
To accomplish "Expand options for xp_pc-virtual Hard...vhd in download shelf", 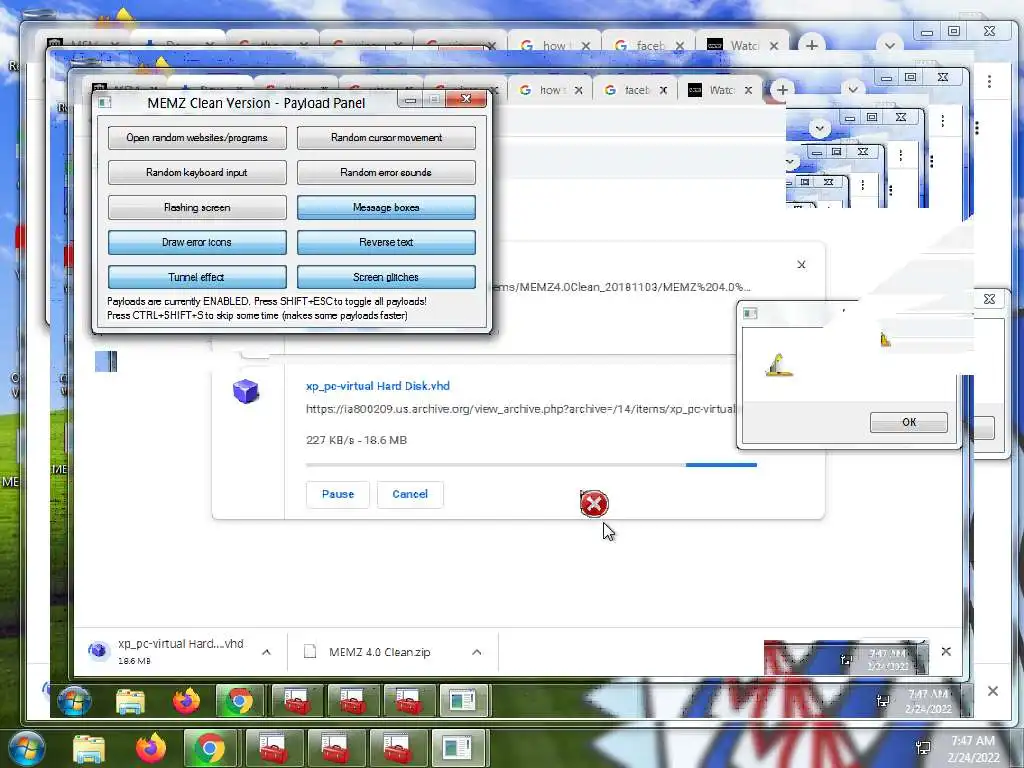I will (x=266, y=652).
